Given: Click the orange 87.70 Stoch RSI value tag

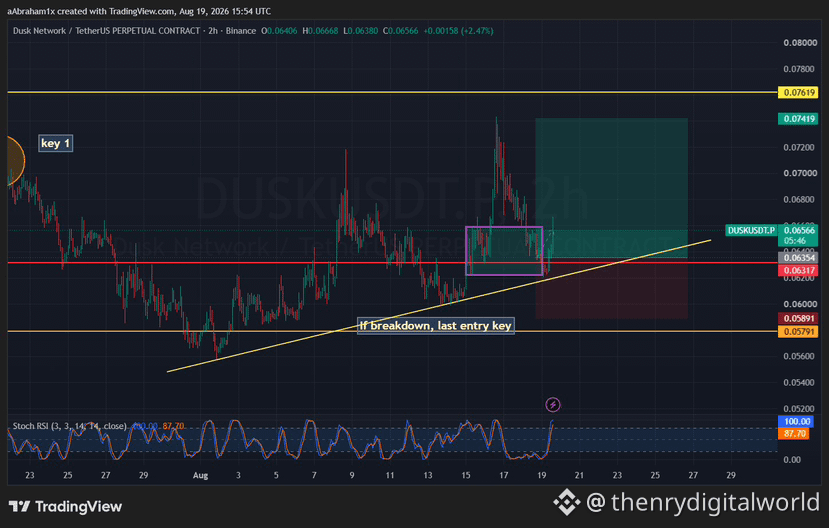Looking at the screenshot, I should coord(796,433).
